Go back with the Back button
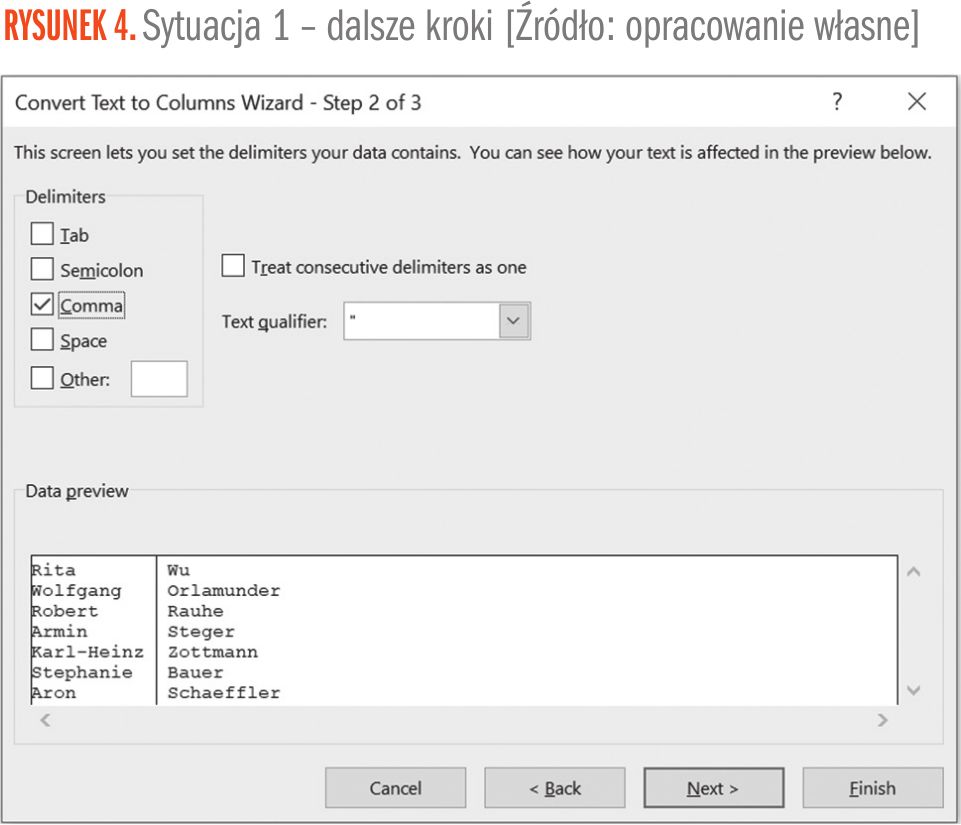 (555, 789)
